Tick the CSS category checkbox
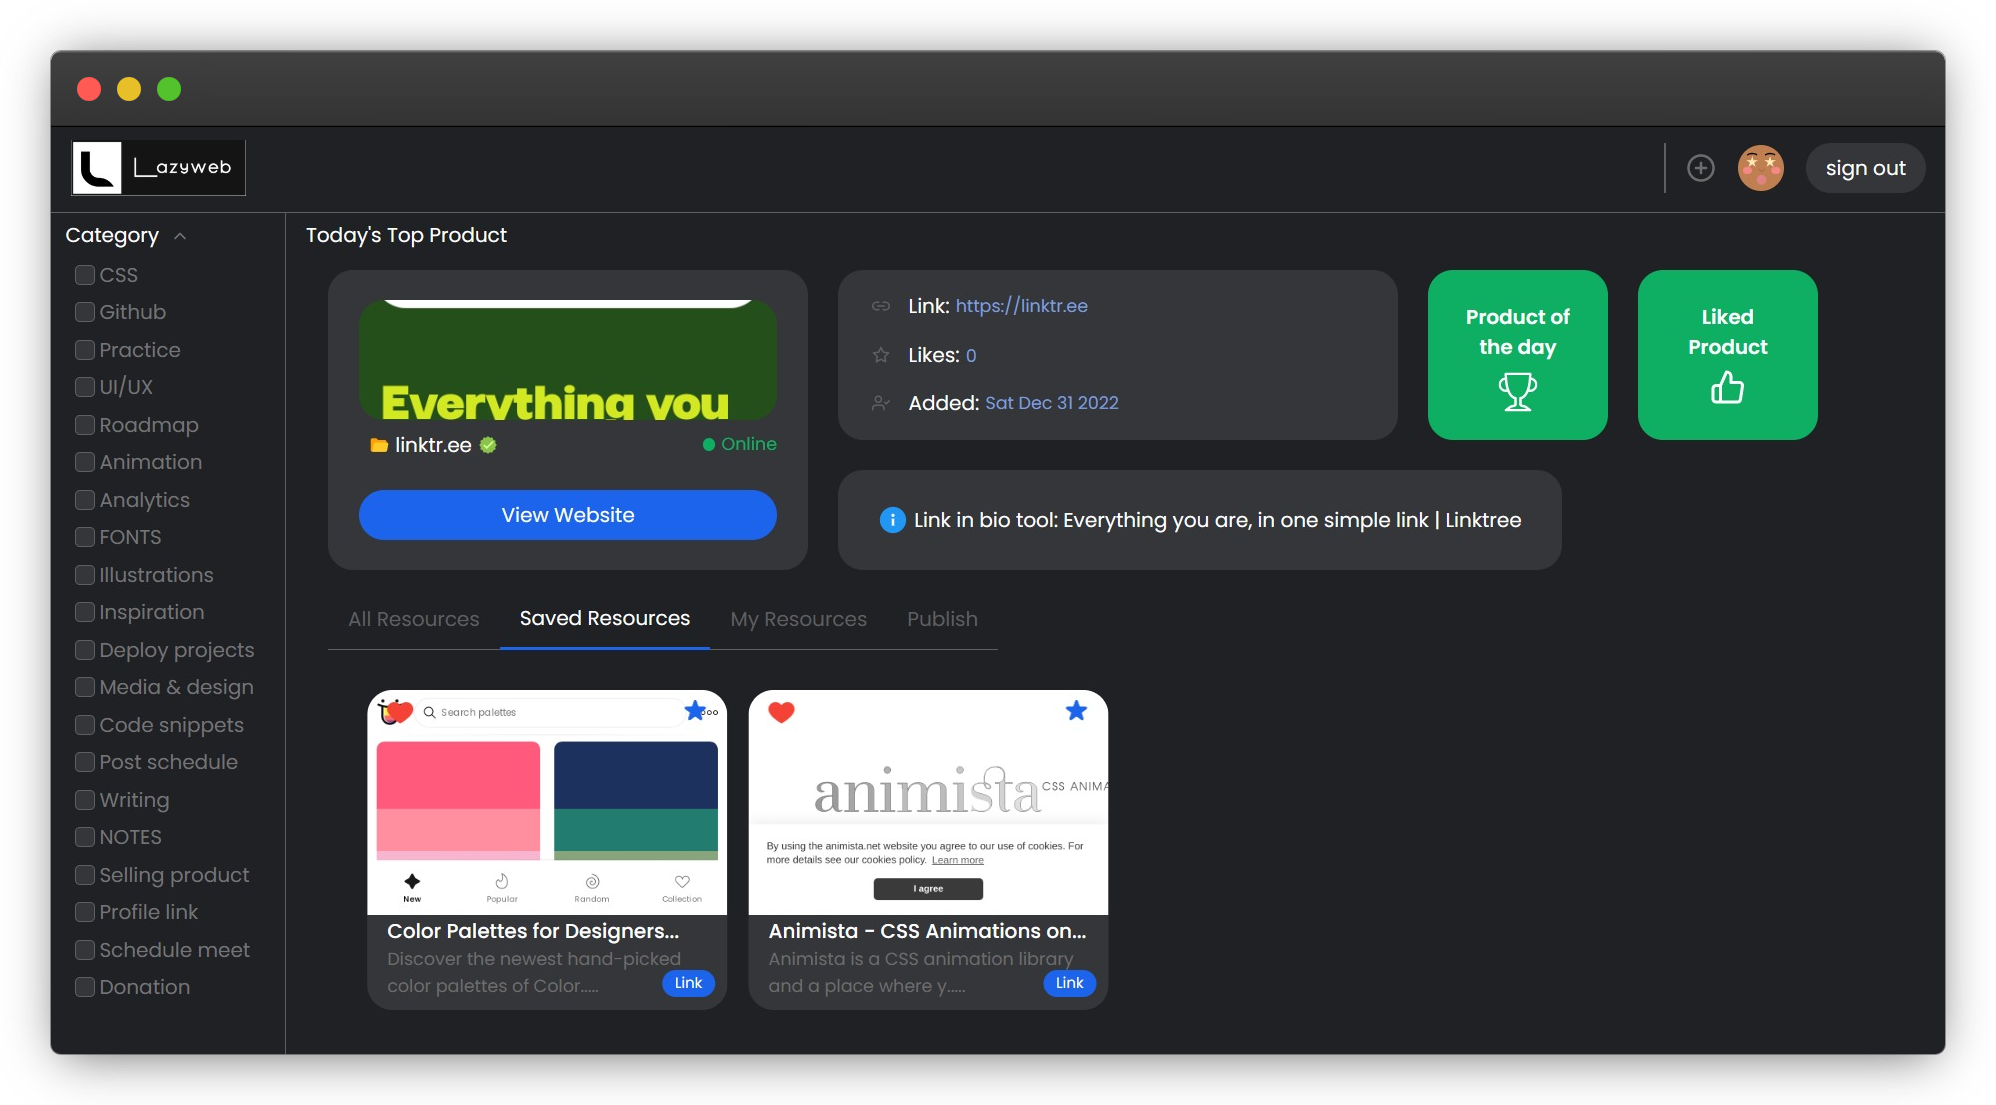The width and height of the screenshot is (1996, 1105). [x=85, y=275]
